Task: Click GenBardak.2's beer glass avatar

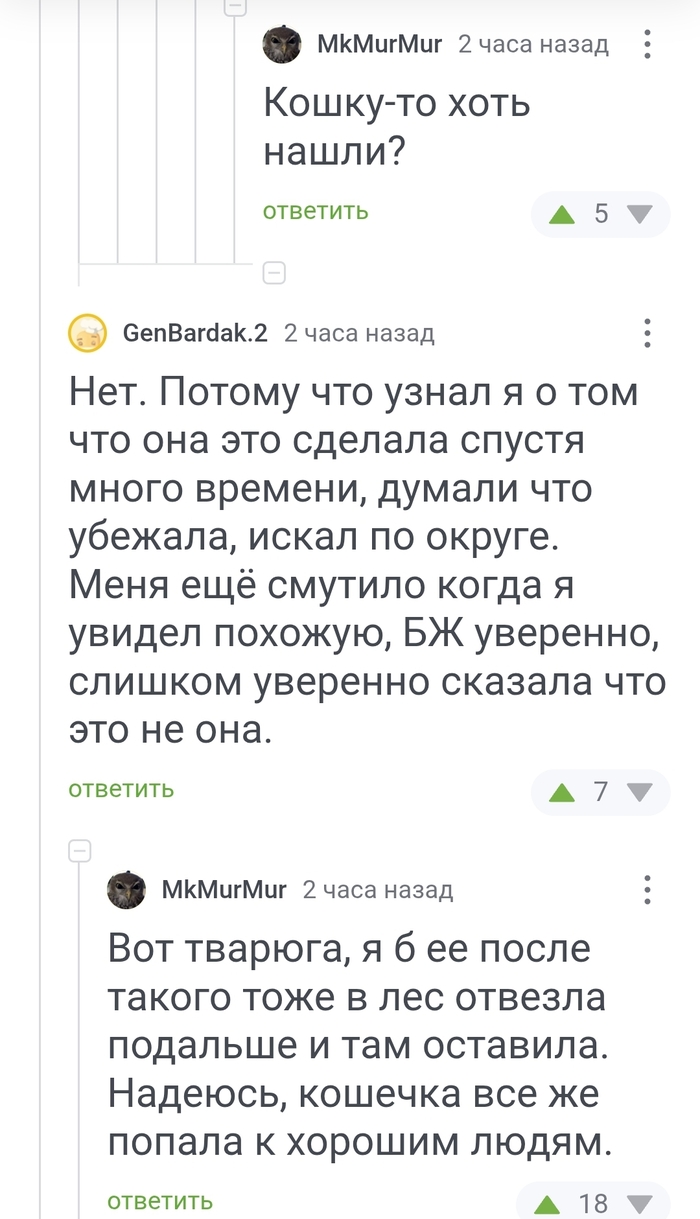Action: click(87, 332)
